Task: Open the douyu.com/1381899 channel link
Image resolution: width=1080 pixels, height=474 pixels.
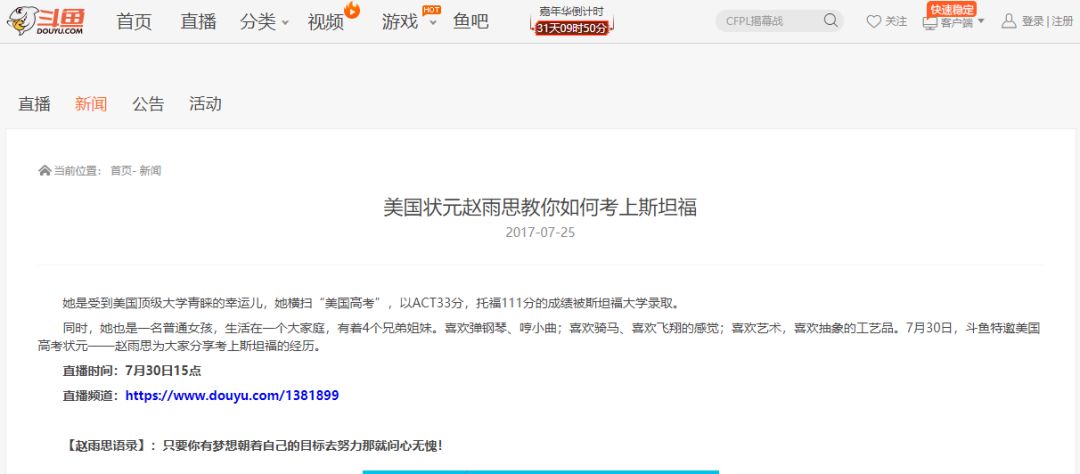Action: 232,395
